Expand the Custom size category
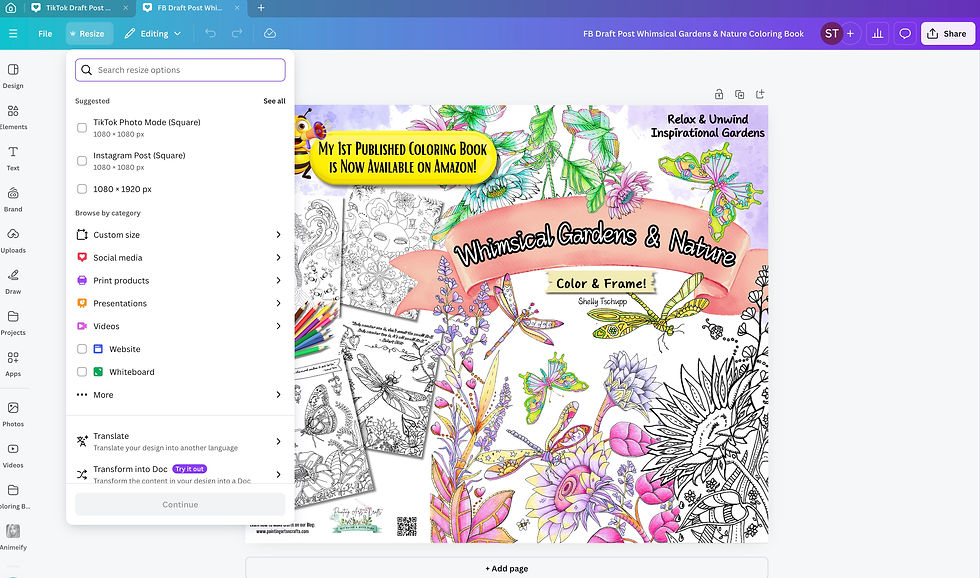 [x=180, y=234]
